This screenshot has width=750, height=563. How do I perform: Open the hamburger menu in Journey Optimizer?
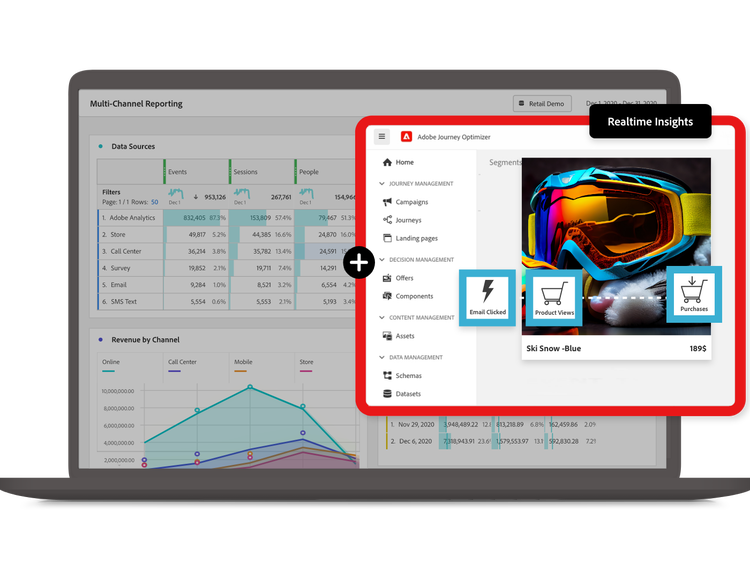pos(382,137)
